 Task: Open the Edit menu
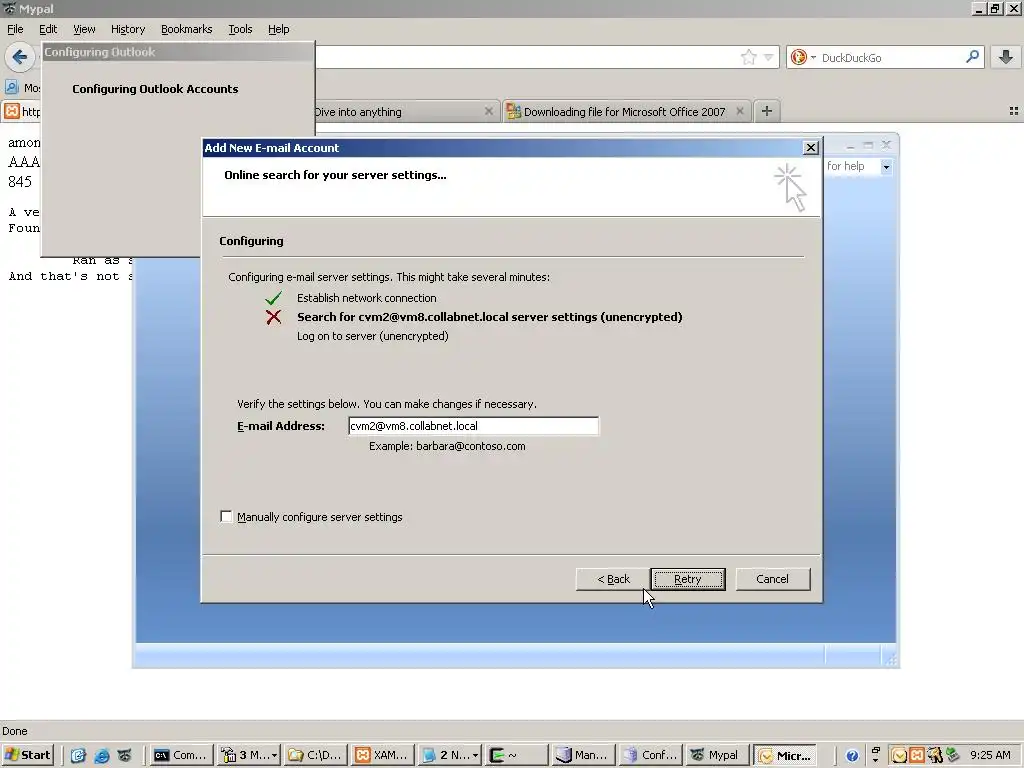[x=48, y=29]
